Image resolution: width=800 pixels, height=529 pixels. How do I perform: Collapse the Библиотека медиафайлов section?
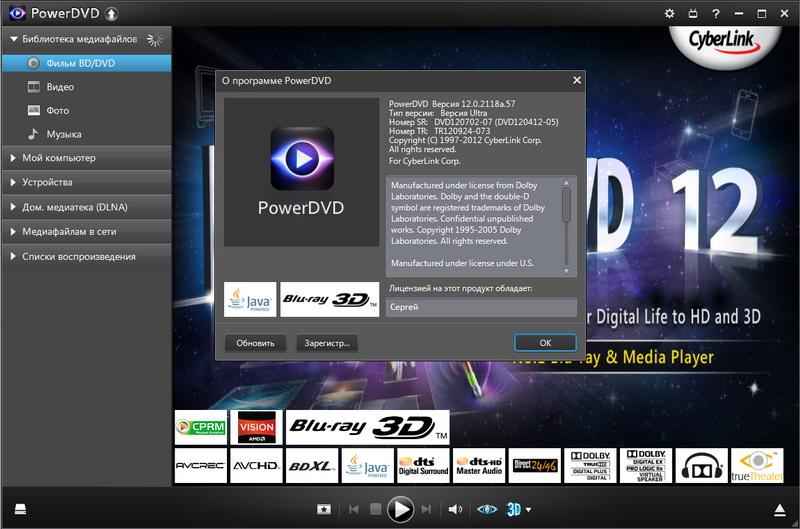(x=14, y=39)
